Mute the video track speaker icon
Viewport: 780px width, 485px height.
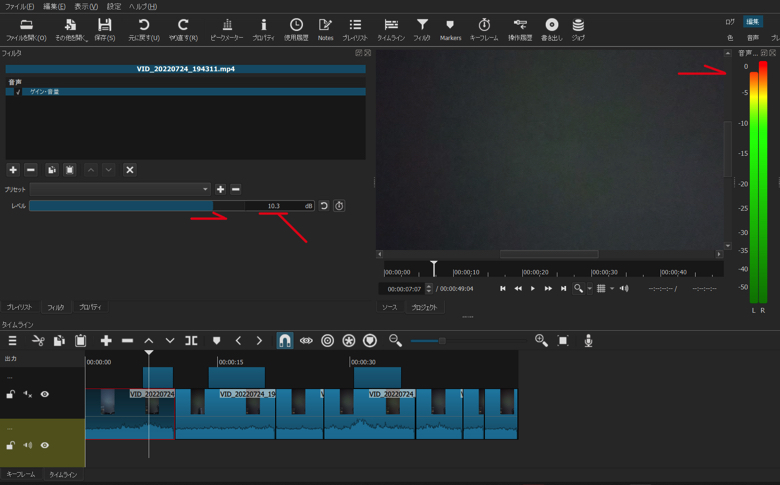pos(27,394)
